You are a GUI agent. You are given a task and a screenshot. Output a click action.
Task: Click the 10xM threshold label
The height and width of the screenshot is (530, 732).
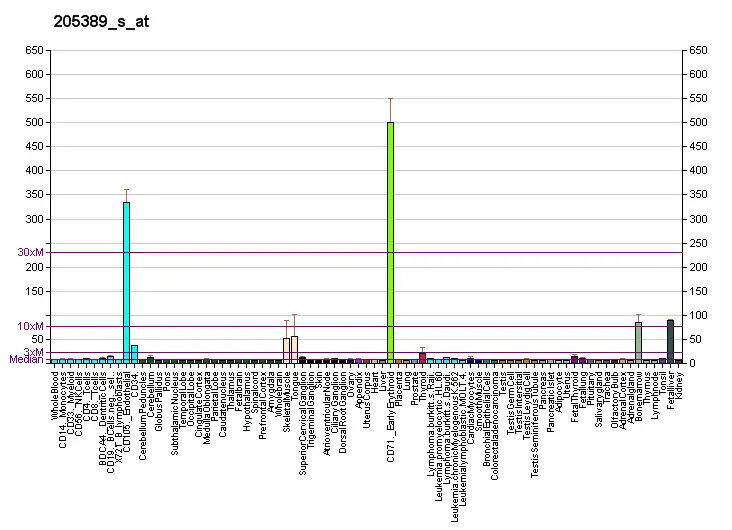click(30, 326)
